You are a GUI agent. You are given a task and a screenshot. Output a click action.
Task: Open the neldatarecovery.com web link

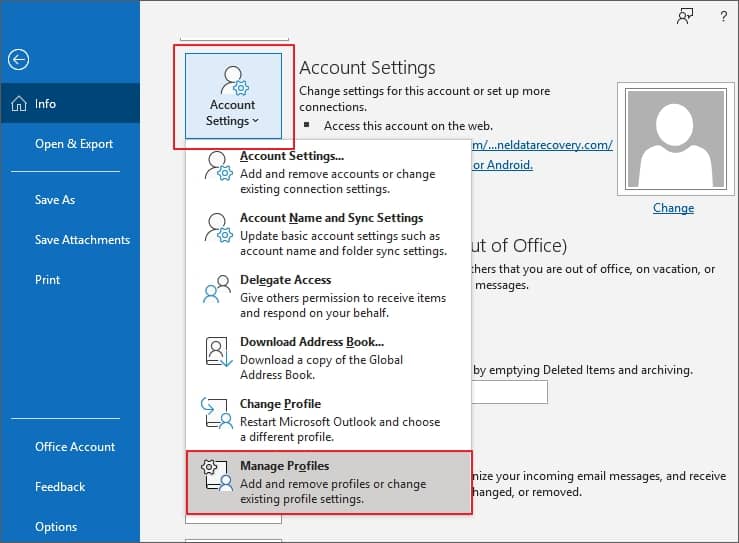[542, 145]
